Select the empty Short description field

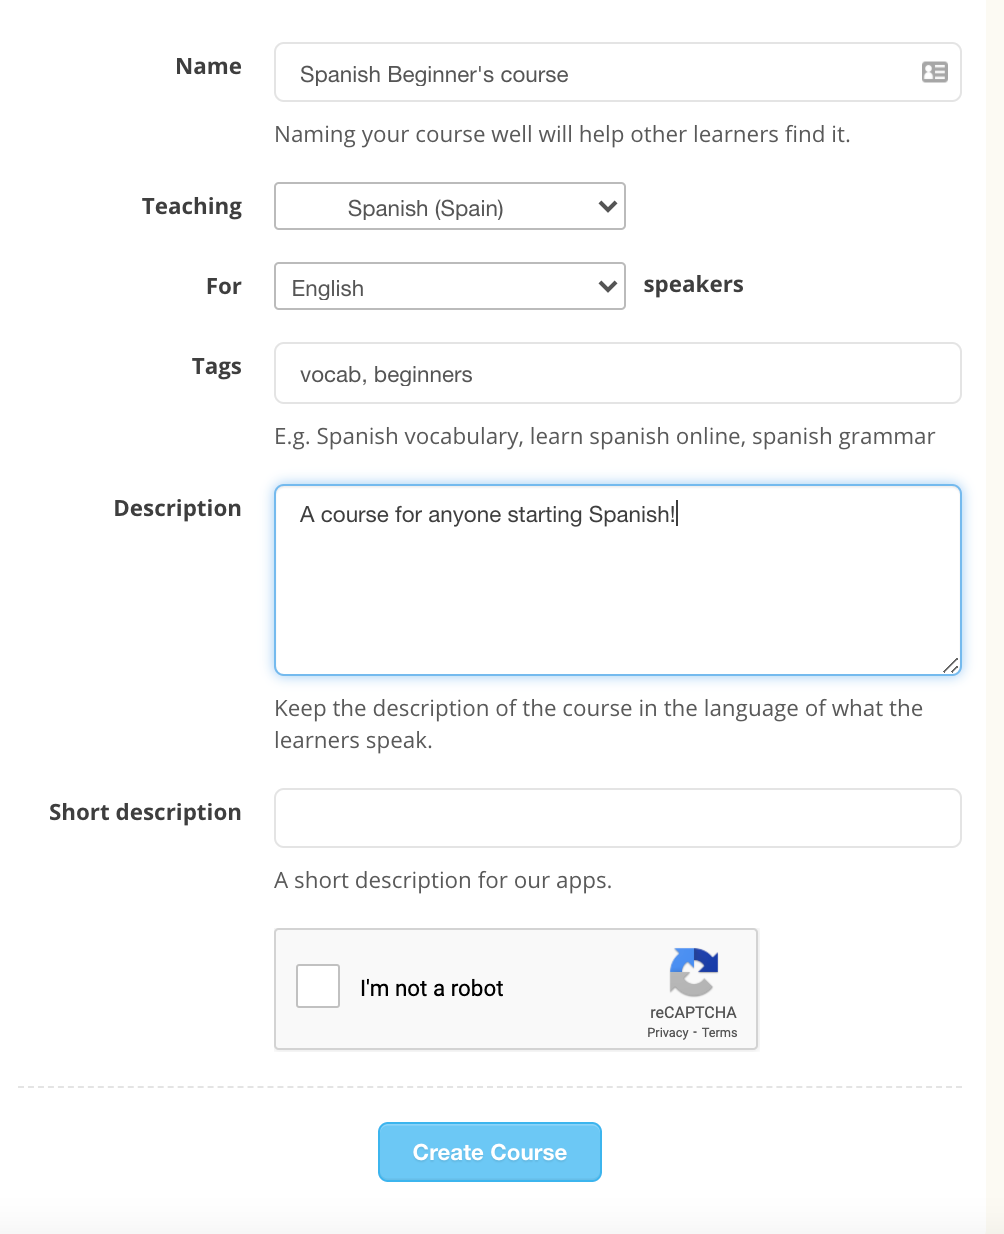point(617,818)
